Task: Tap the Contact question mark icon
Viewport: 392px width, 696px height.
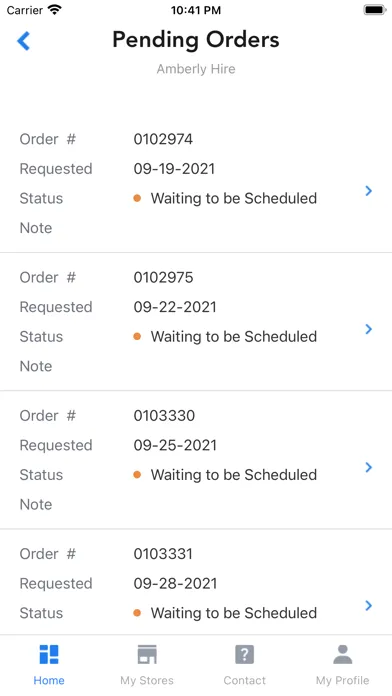Action: coord(245,655)
